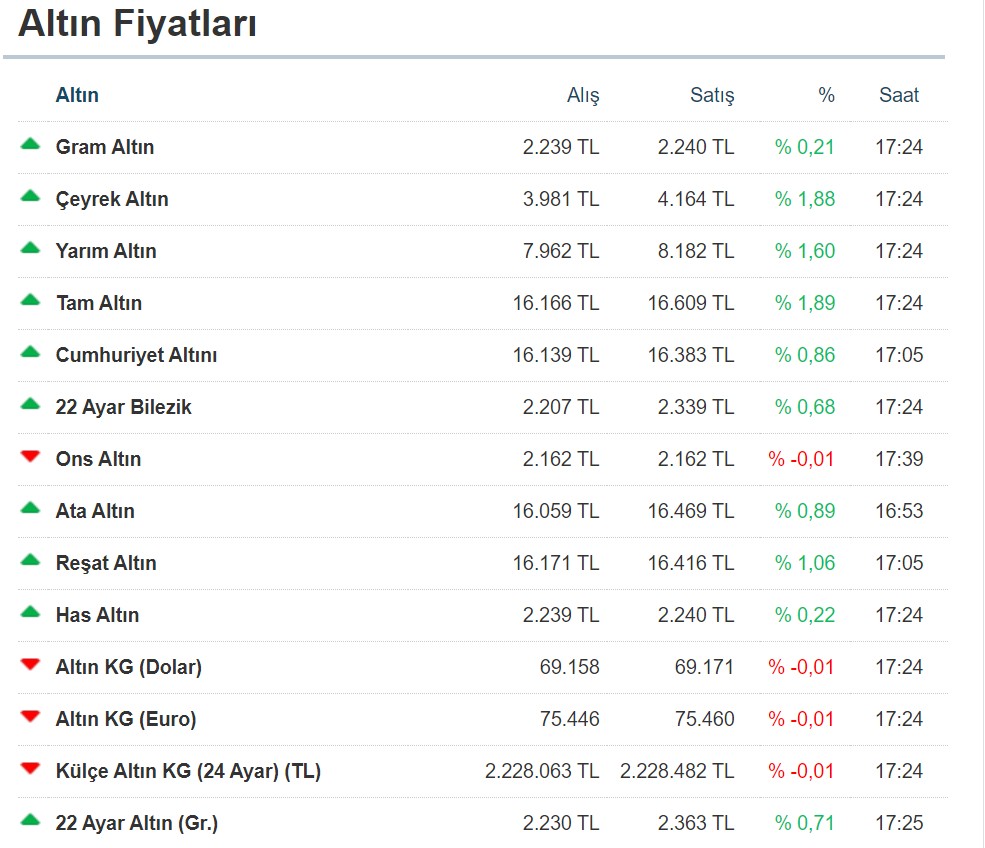Toggle the arrow for 22 Ayar Bilezik
The height and width of the screenshot is (848, 985).
coord(30,406)
